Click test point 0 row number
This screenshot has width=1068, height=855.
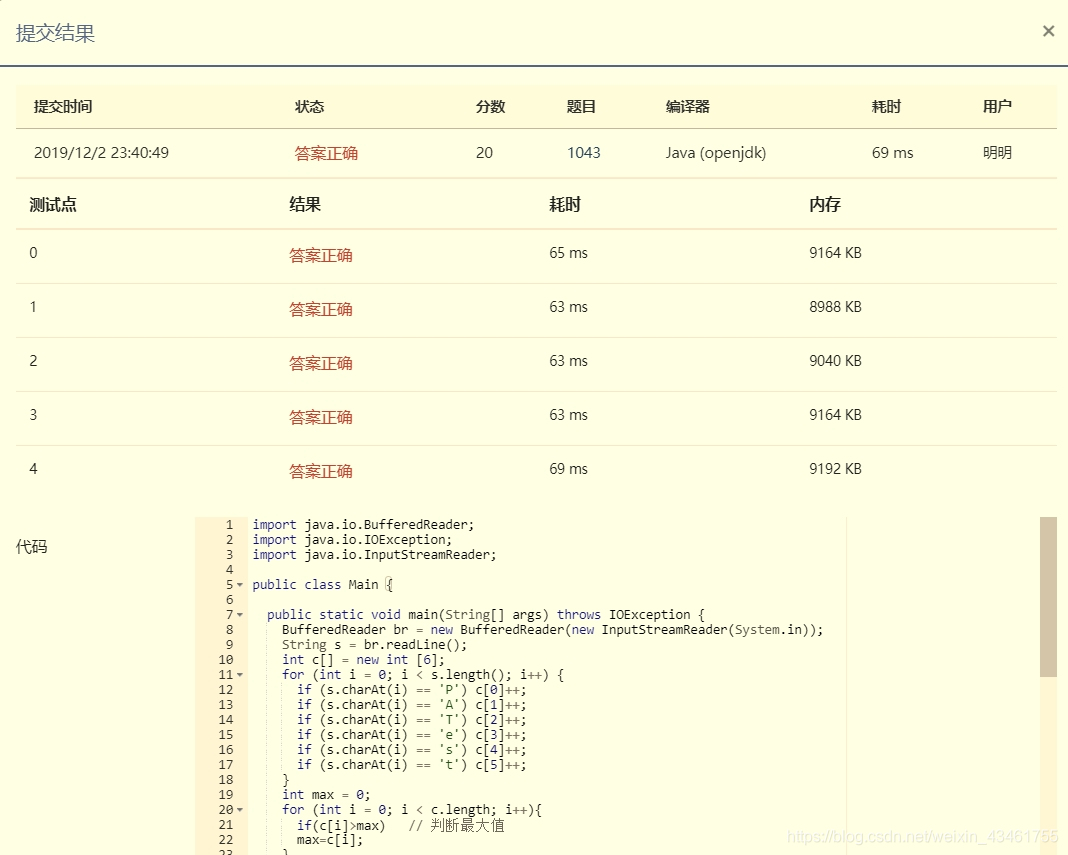33,253
